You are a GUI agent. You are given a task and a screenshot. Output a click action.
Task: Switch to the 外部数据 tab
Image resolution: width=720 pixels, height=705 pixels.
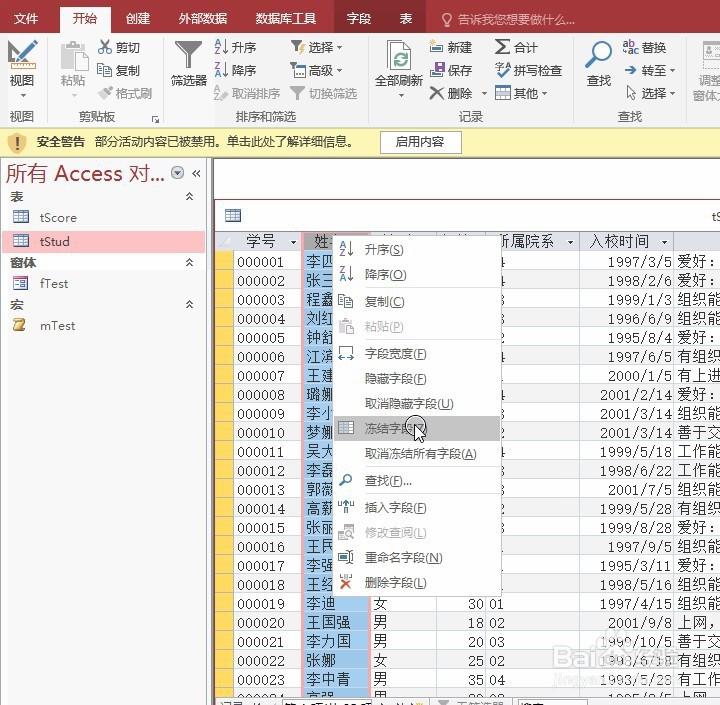pyautogui.click(x=203, y=19)
